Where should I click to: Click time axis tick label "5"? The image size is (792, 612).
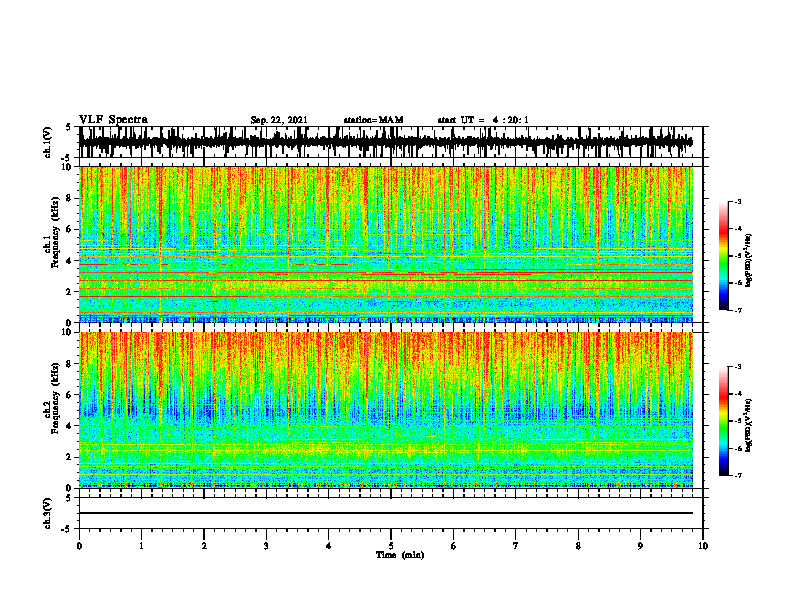point(391,546)
